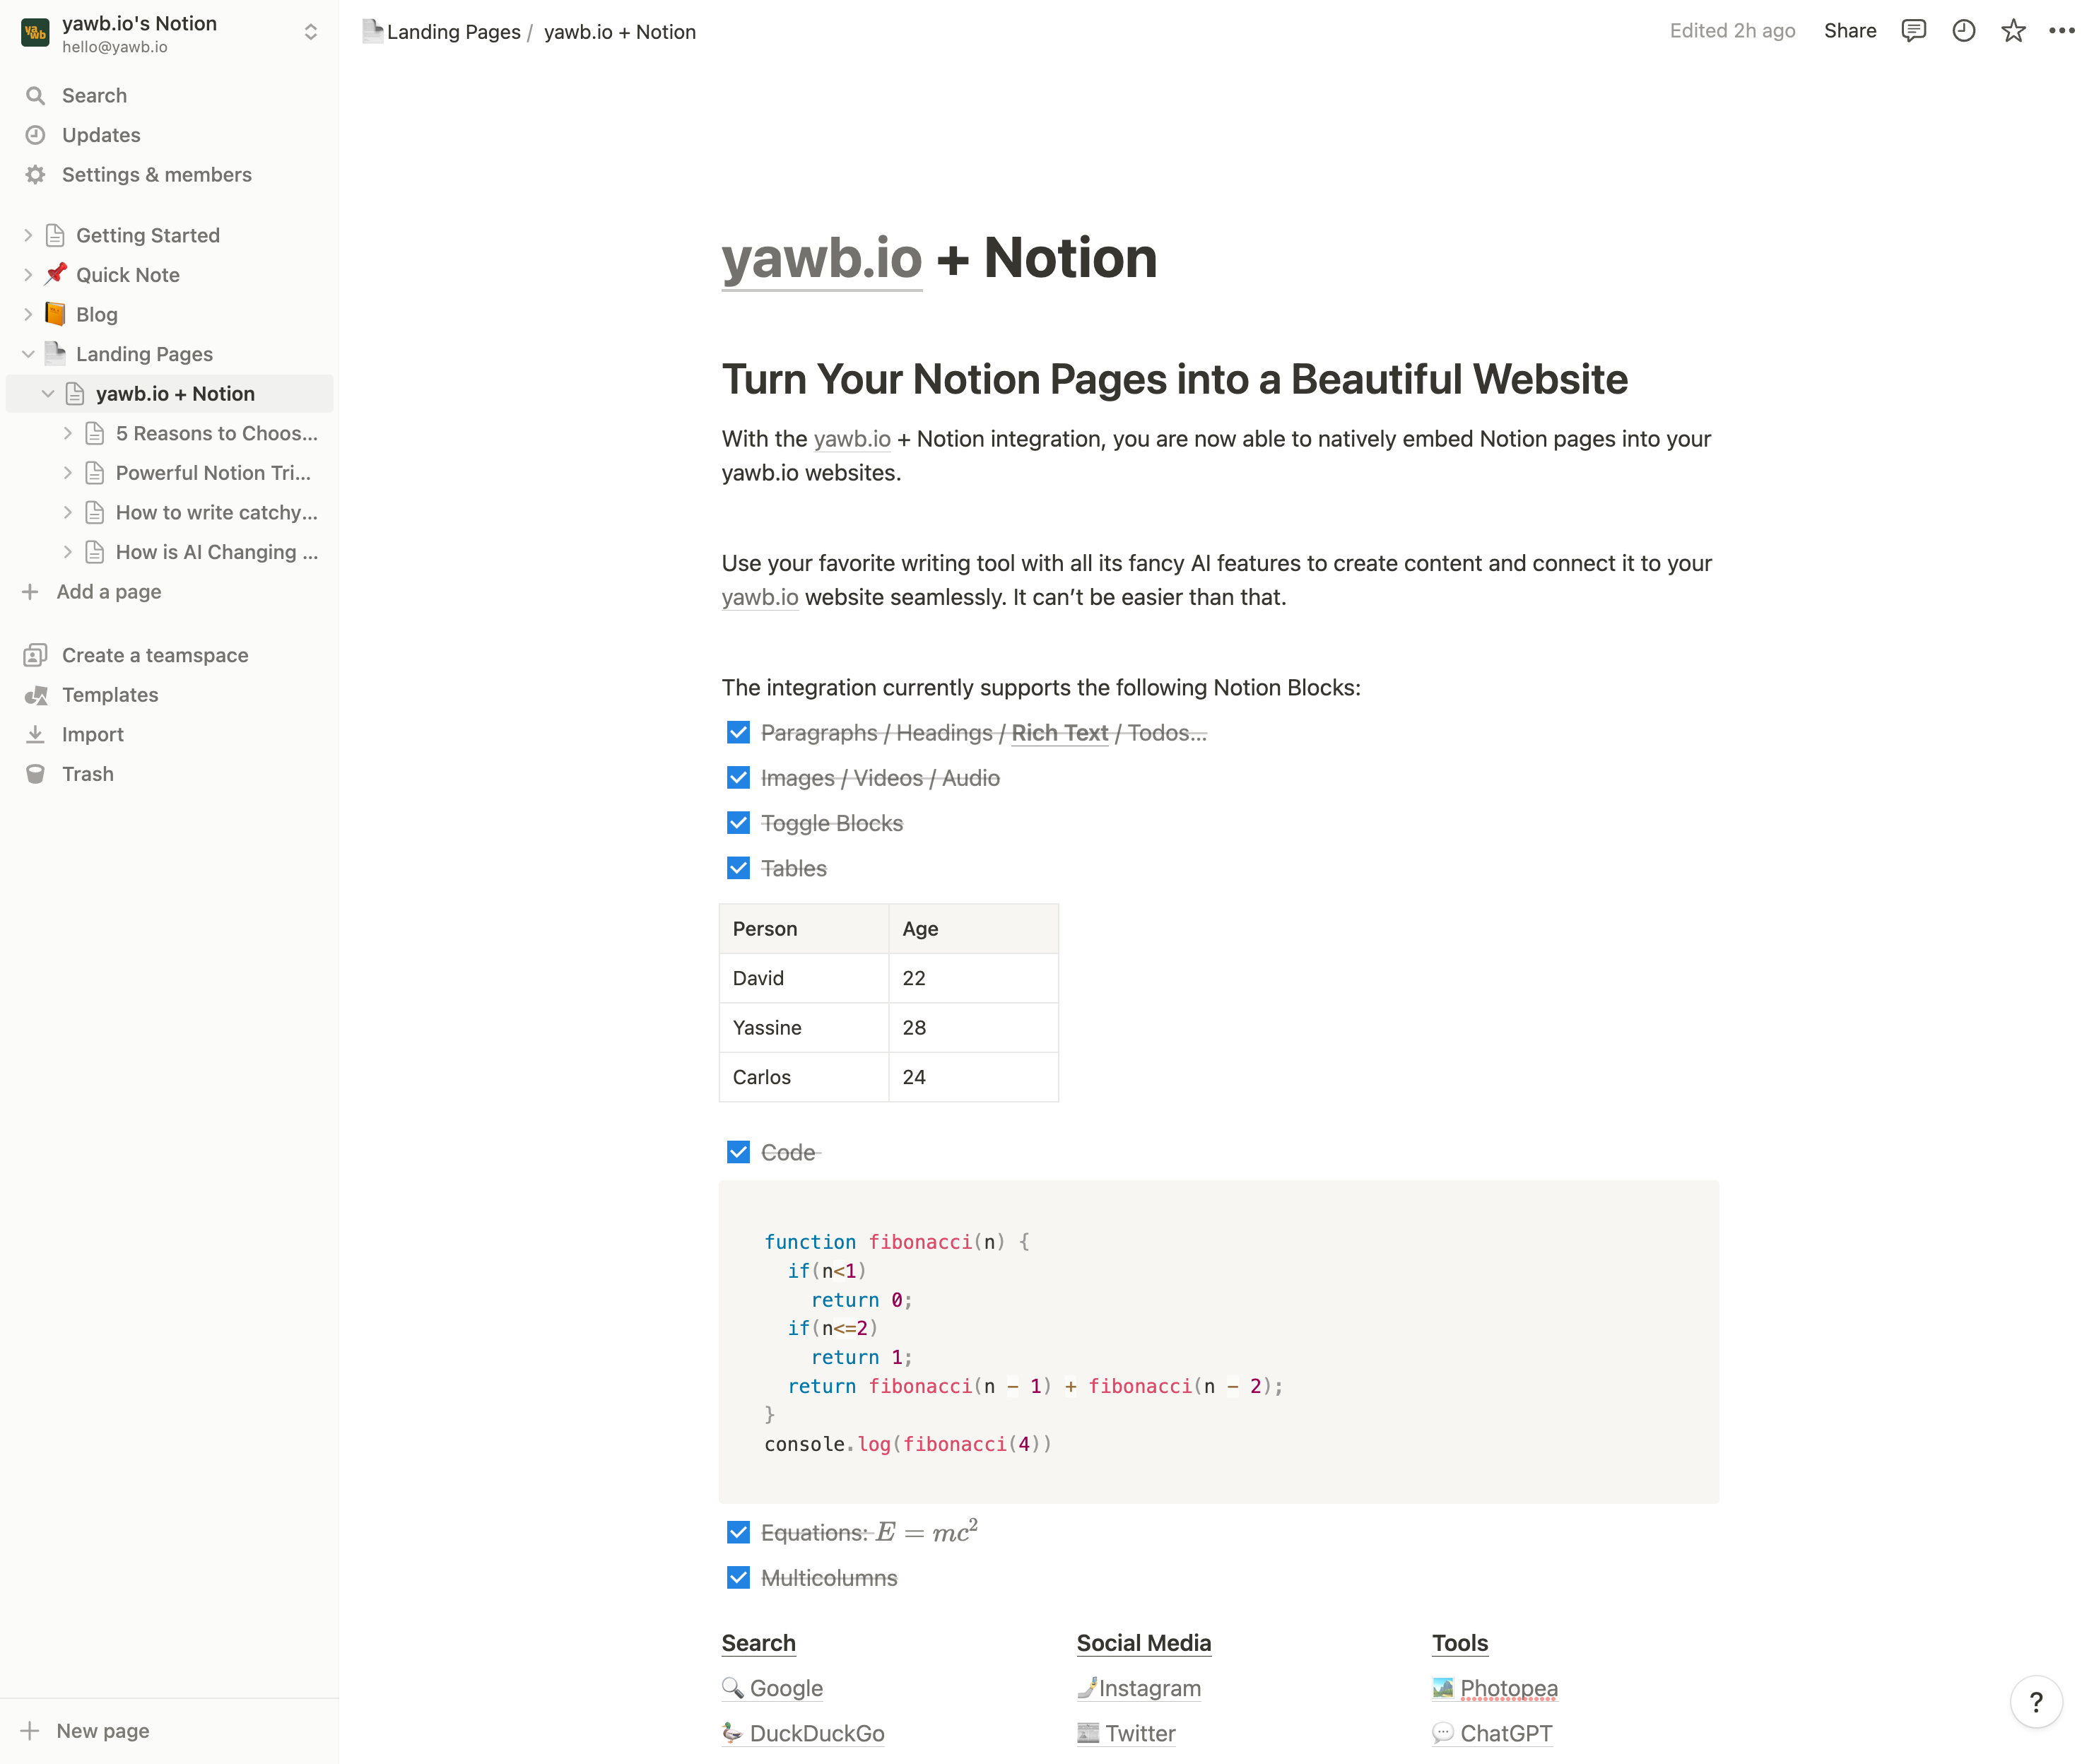This screenshot has width=2099, height=1764.
Task: Favorite this page with star icon
Action: [2013, 31]
